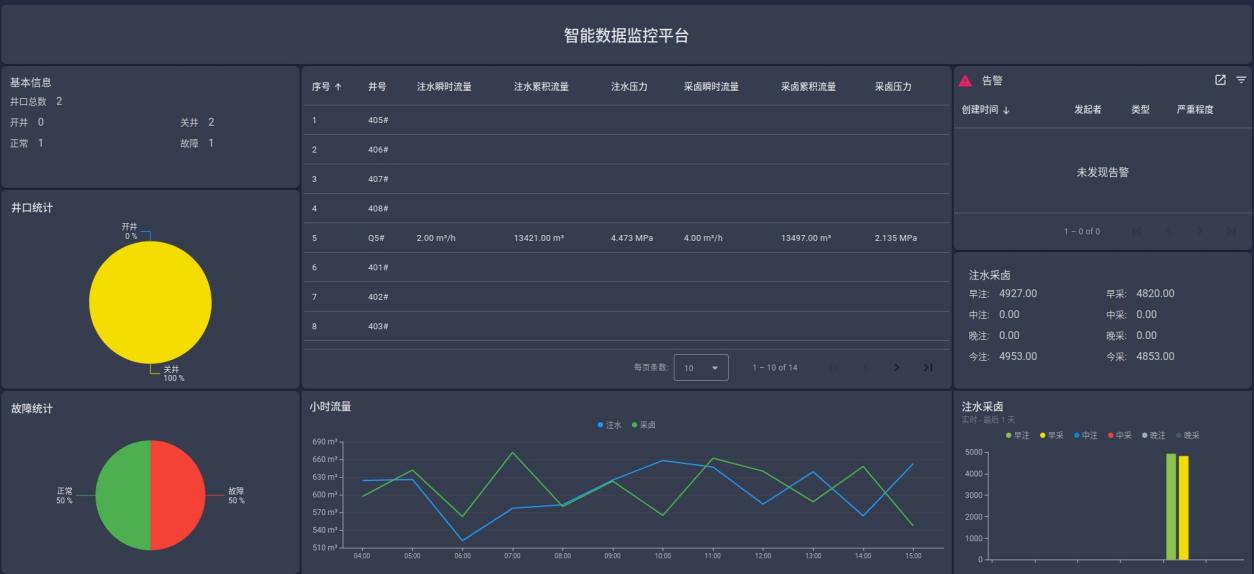The width and height of the screenshot is (1254, 574).
Task: Click the 井口统计 panel title
Action: (x=32, y=208)
